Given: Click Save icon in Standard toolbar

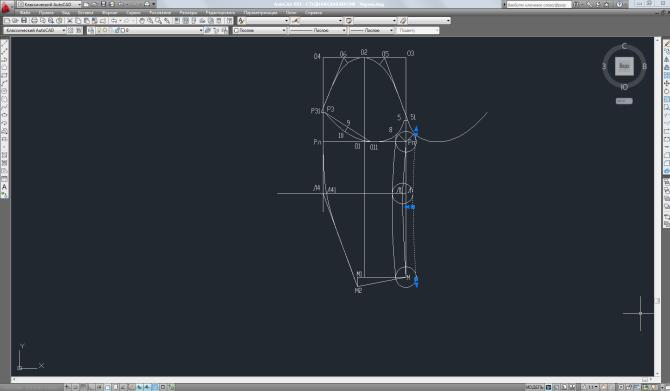Looking at the screenshot, I should [x=24, y=21].
